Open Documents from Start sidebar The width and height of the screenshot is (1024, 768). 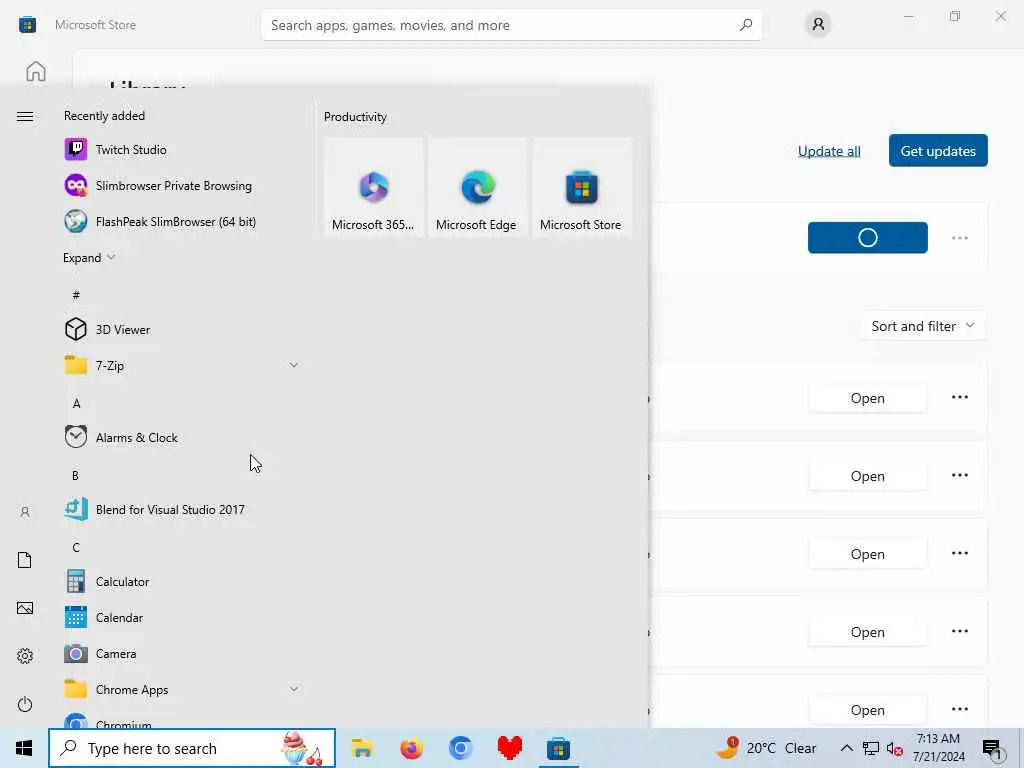click(25, 560)
